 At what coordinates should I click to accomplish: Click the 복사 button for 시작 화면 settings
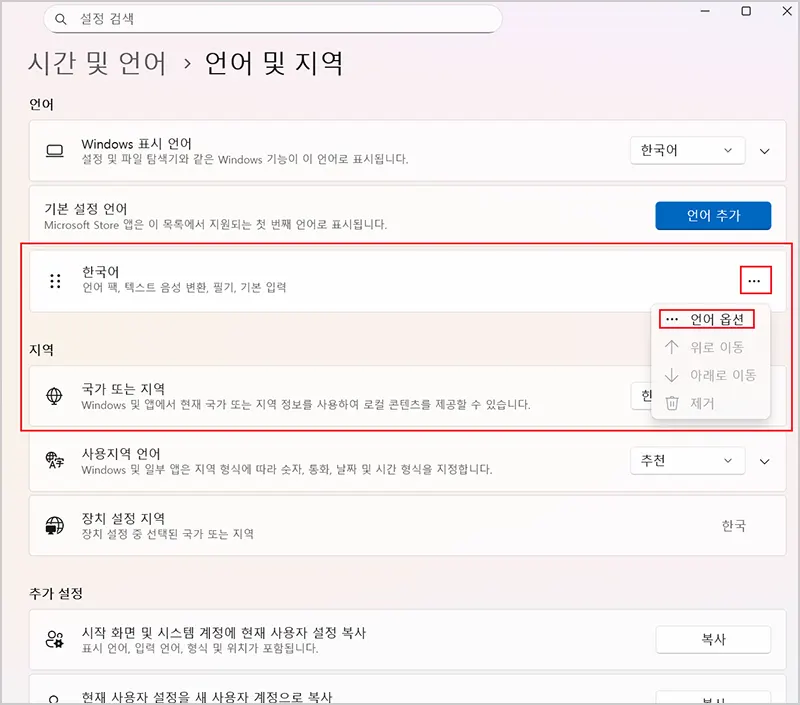pos(713,640)
